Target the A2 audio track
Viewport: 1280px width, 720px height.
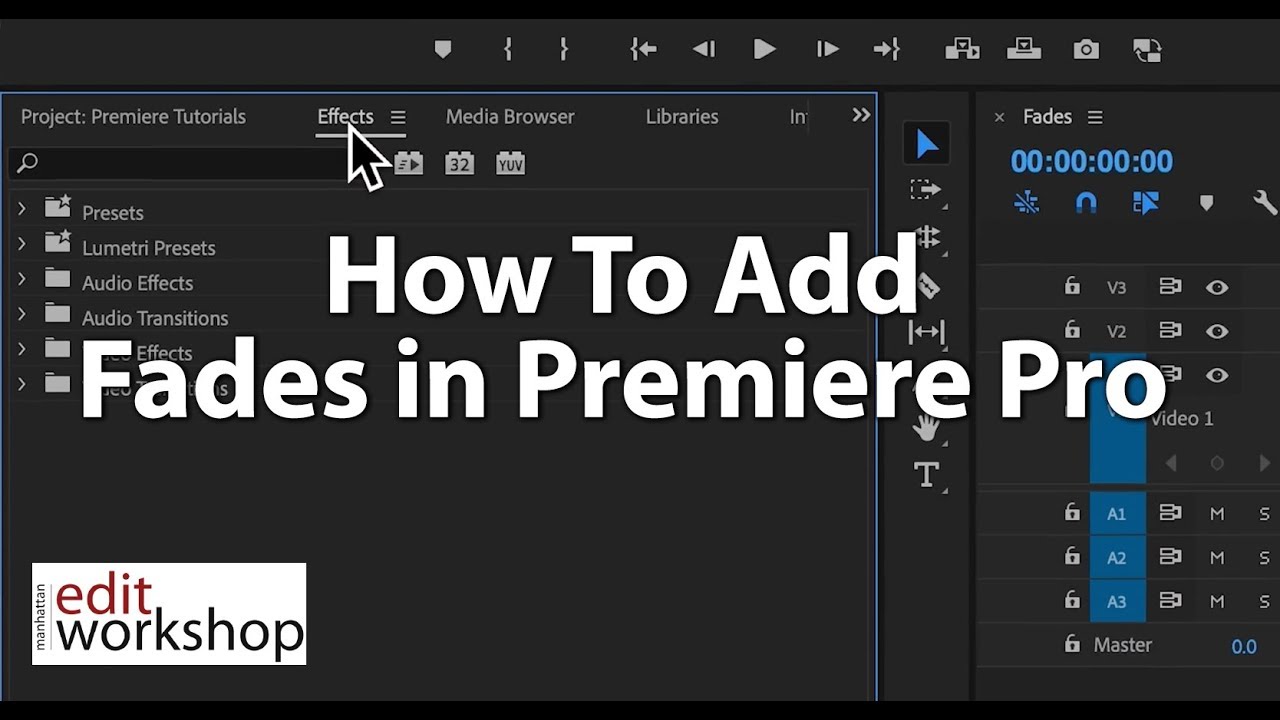tap(1117, 557)
